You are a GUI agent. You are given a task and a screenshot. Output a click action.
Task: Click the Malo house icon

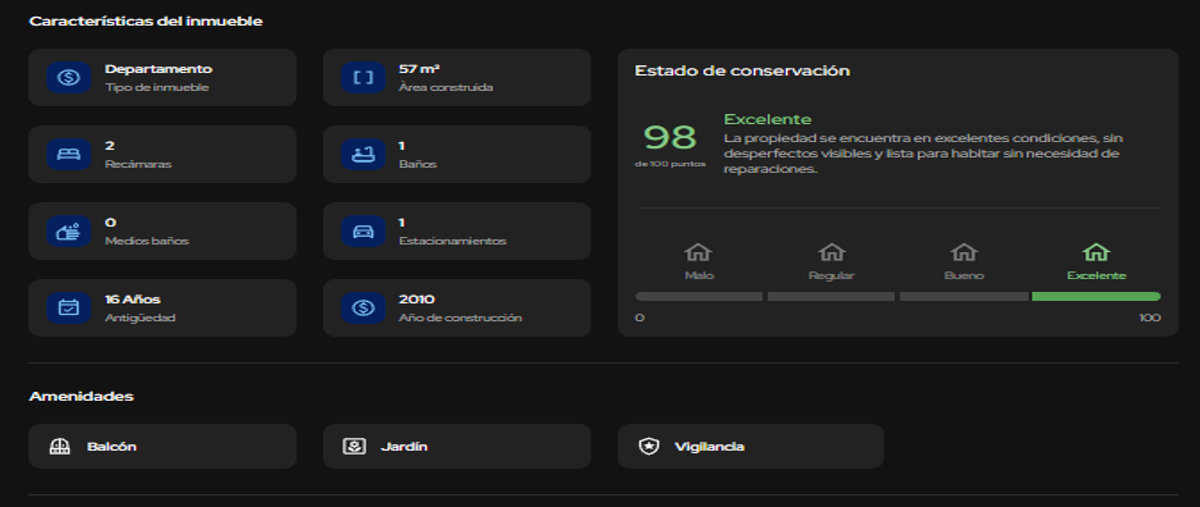(698, 252)
